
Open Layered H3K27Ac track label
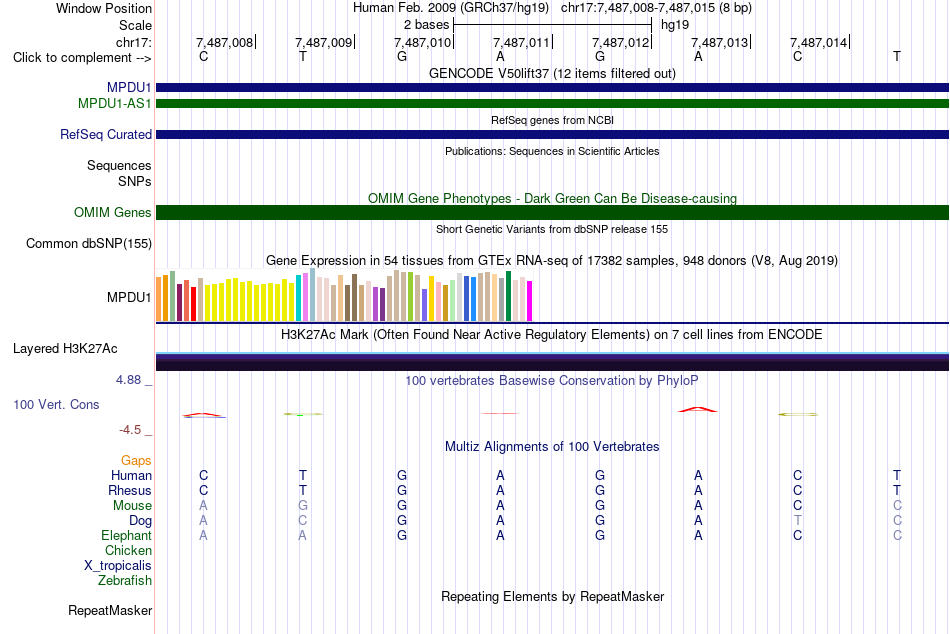65,349
